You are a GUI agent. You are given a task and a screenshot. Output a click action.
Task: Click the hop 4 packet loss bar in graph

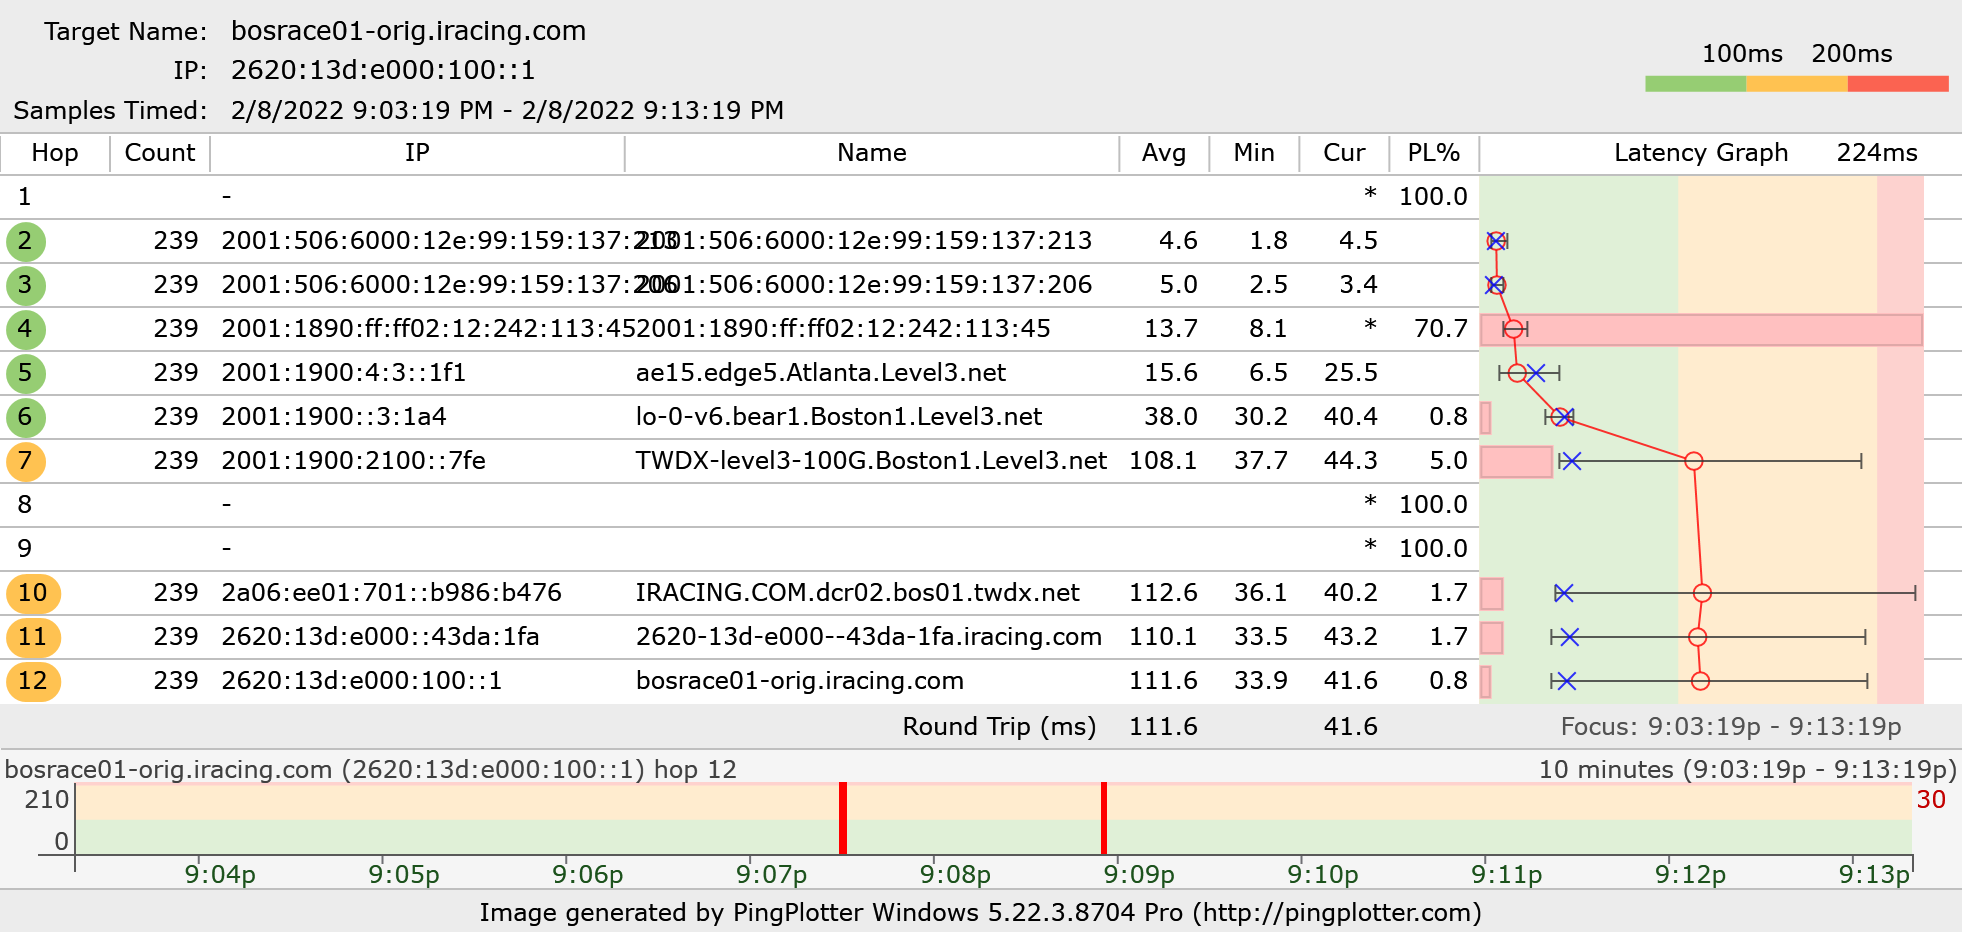(x=1701, y=330)
